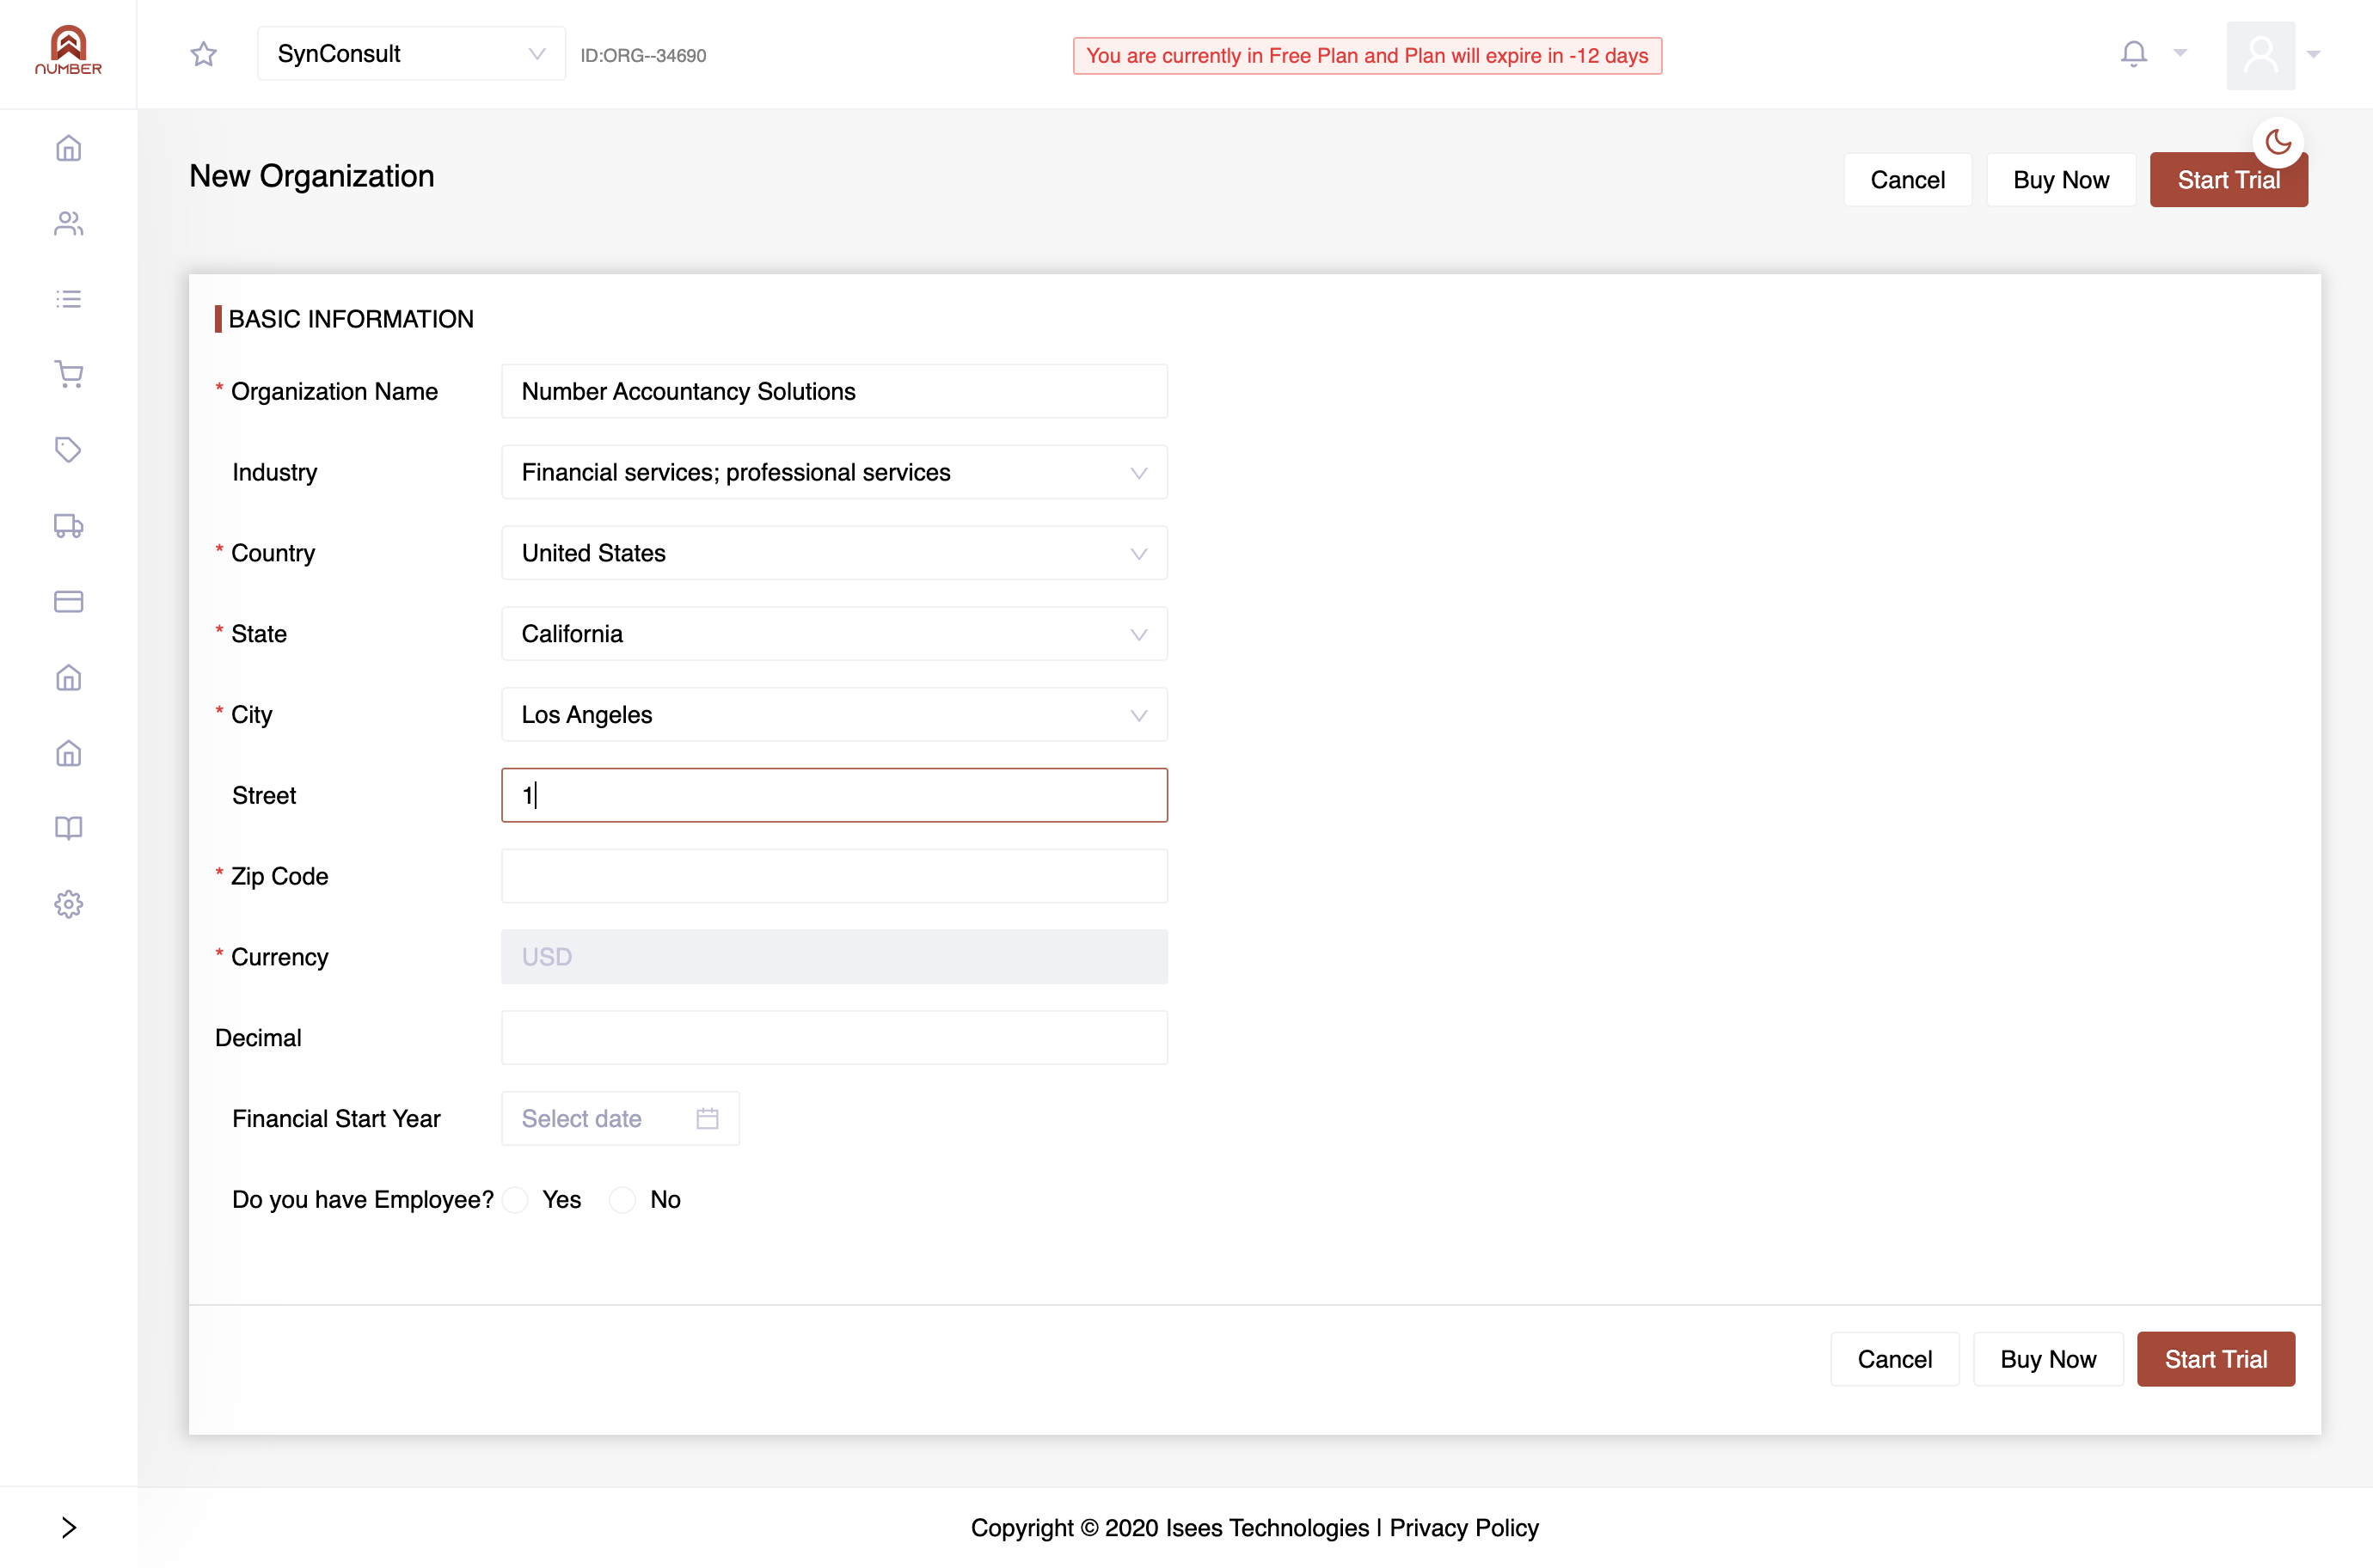The width and height of the screenshot is (2373, 1568).
Task: Open notifications via the bell icon
Action: tap(2133, 53)
